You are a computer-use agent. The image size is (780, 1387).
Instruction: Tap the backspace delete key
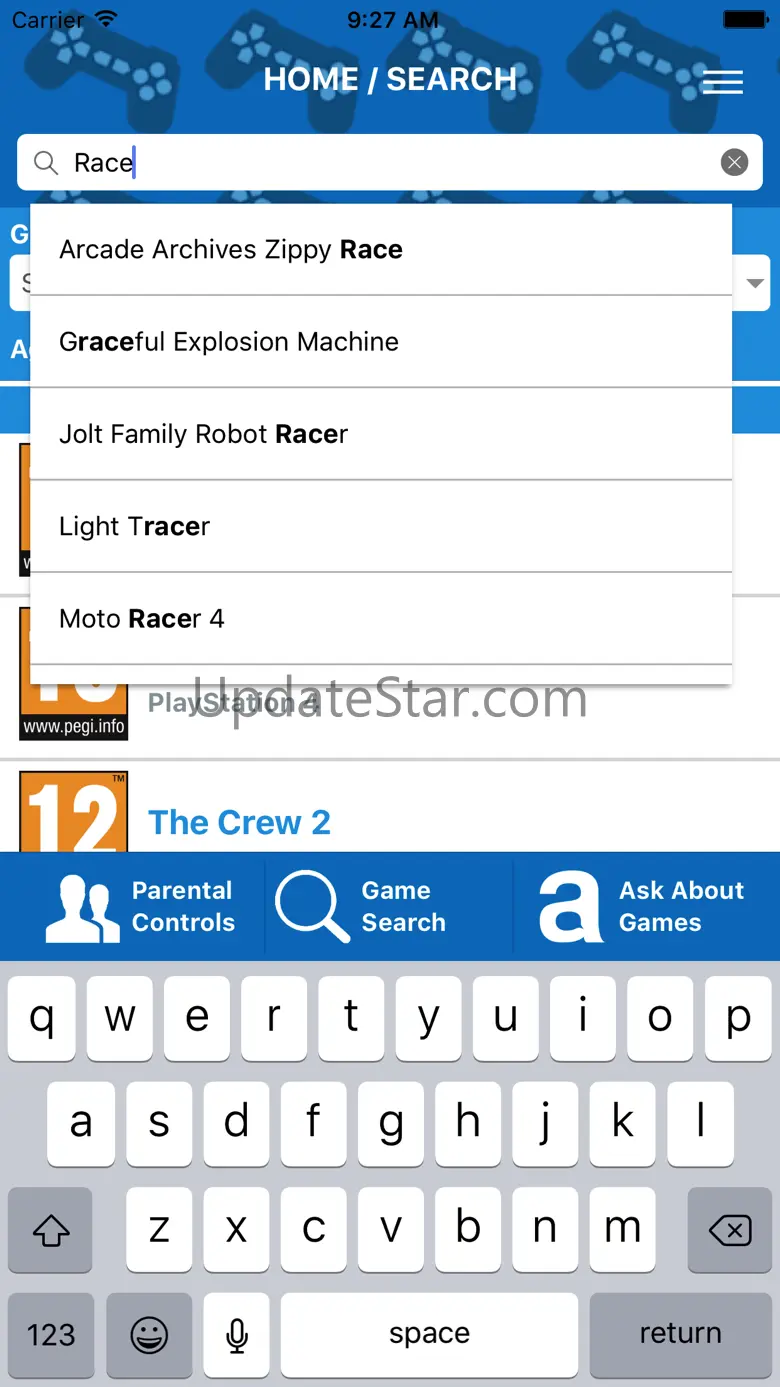coord(730,1230)
